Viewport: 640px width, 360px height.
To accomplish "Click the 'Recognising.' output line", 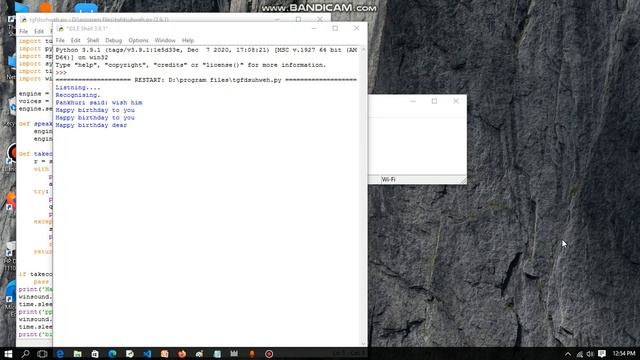I will (78, 95).
